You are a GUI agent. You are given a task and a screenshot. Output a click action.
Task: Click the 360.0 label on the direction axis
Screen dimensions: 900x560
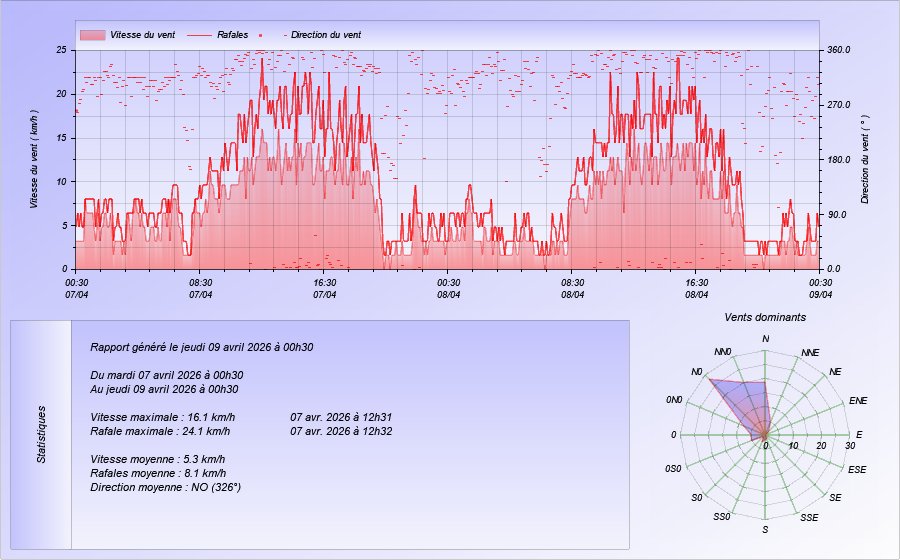838,50
